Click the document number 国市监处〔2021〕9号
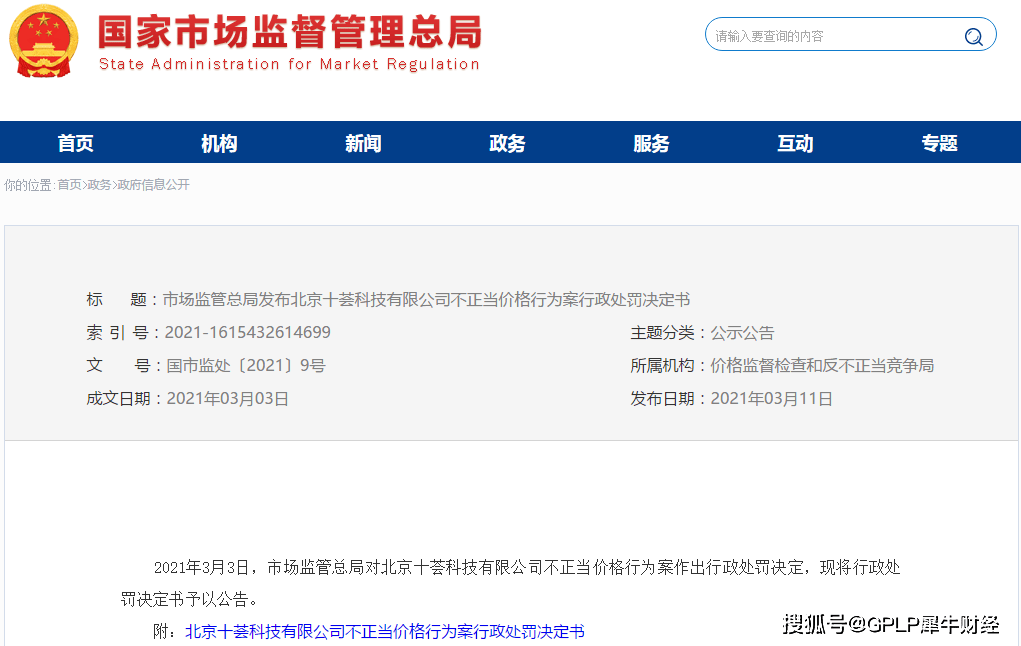This screenshot has width=1021, height=646. click(x=245, y=365)
